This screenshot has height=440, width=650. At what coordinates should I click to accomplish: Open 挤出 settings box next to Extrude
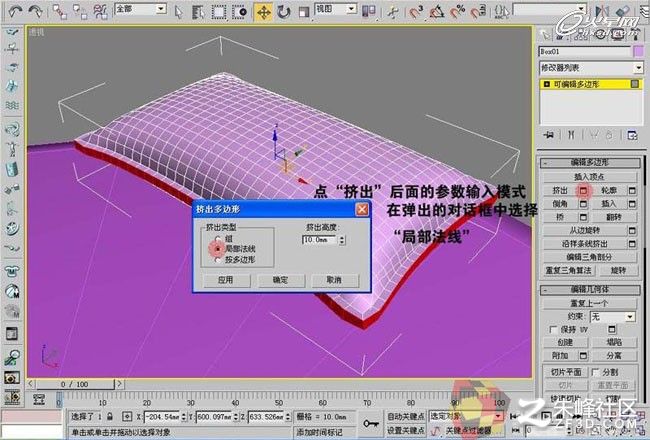tap(583, 191)
